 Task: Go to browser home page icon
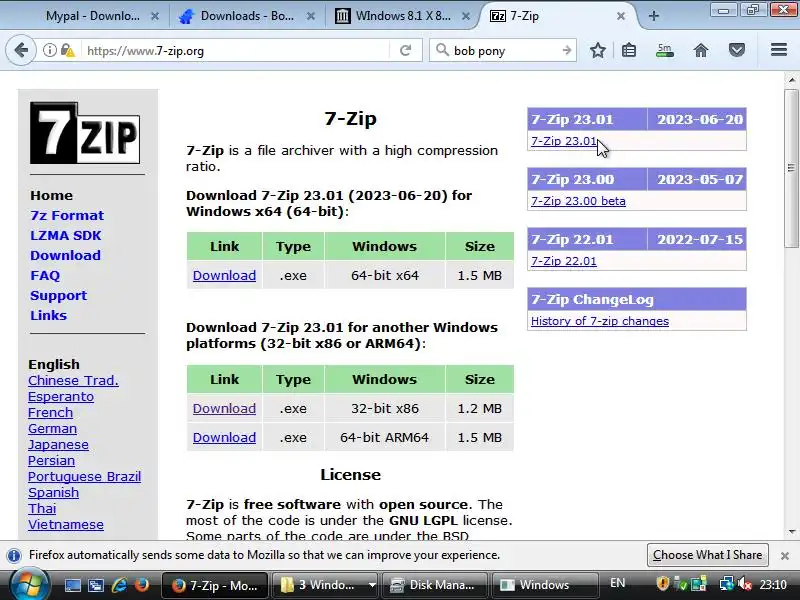(701, 50)
